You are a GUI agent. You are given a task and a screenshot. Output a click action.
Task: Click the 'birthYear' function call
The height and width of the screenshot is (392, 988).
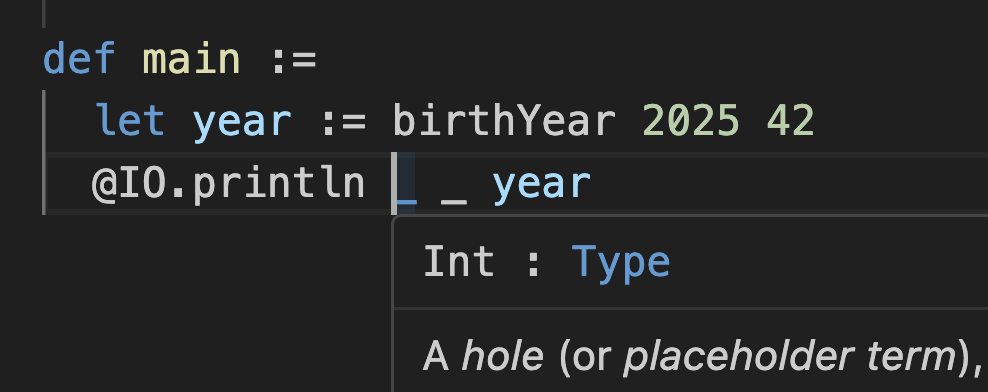click(x=504, y=120)
